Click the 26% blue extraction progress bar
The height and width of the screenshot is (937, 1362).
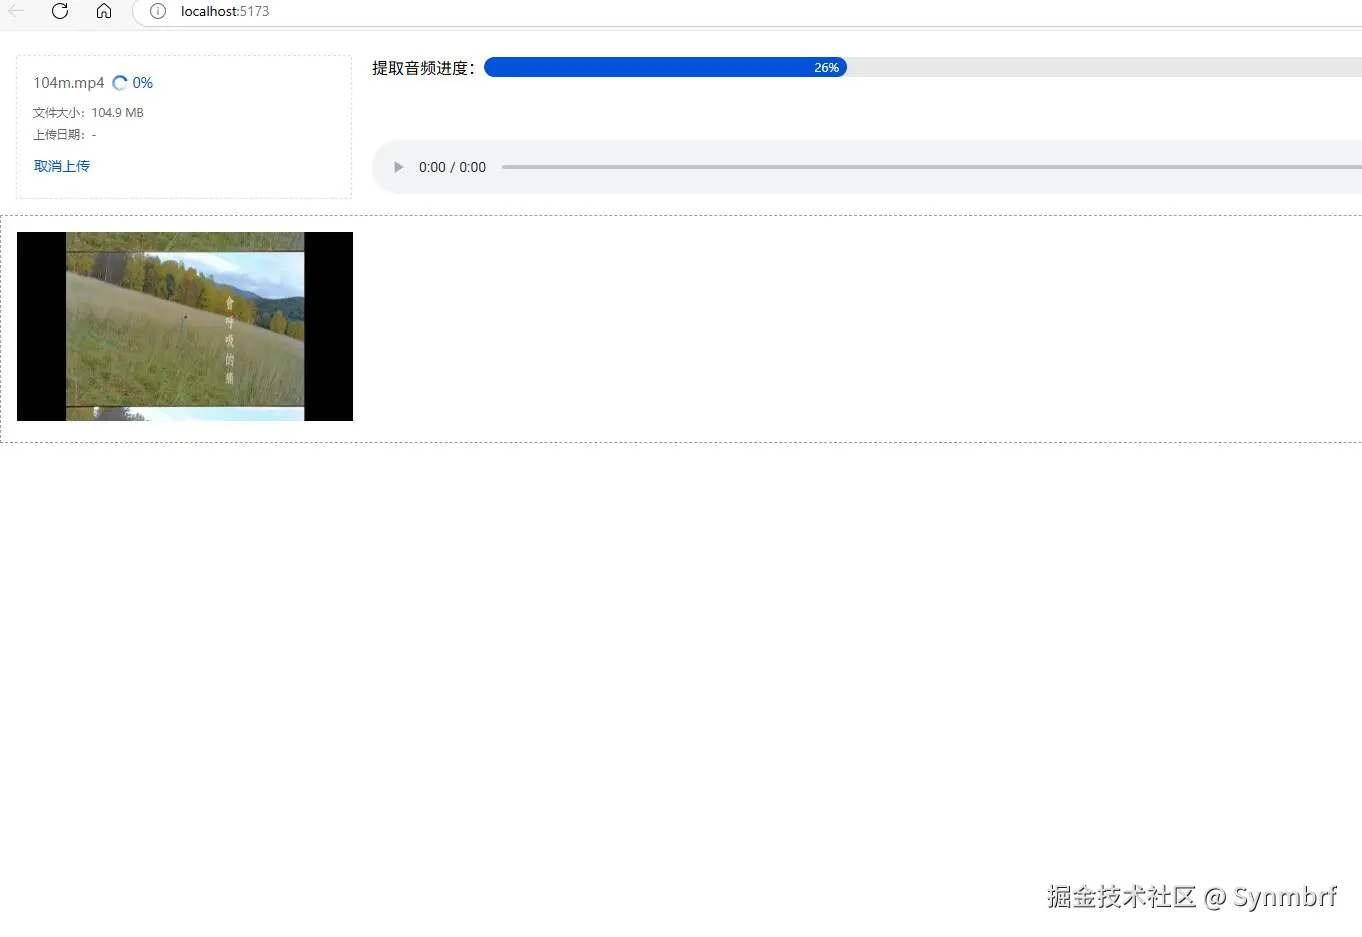pos(665,67)
